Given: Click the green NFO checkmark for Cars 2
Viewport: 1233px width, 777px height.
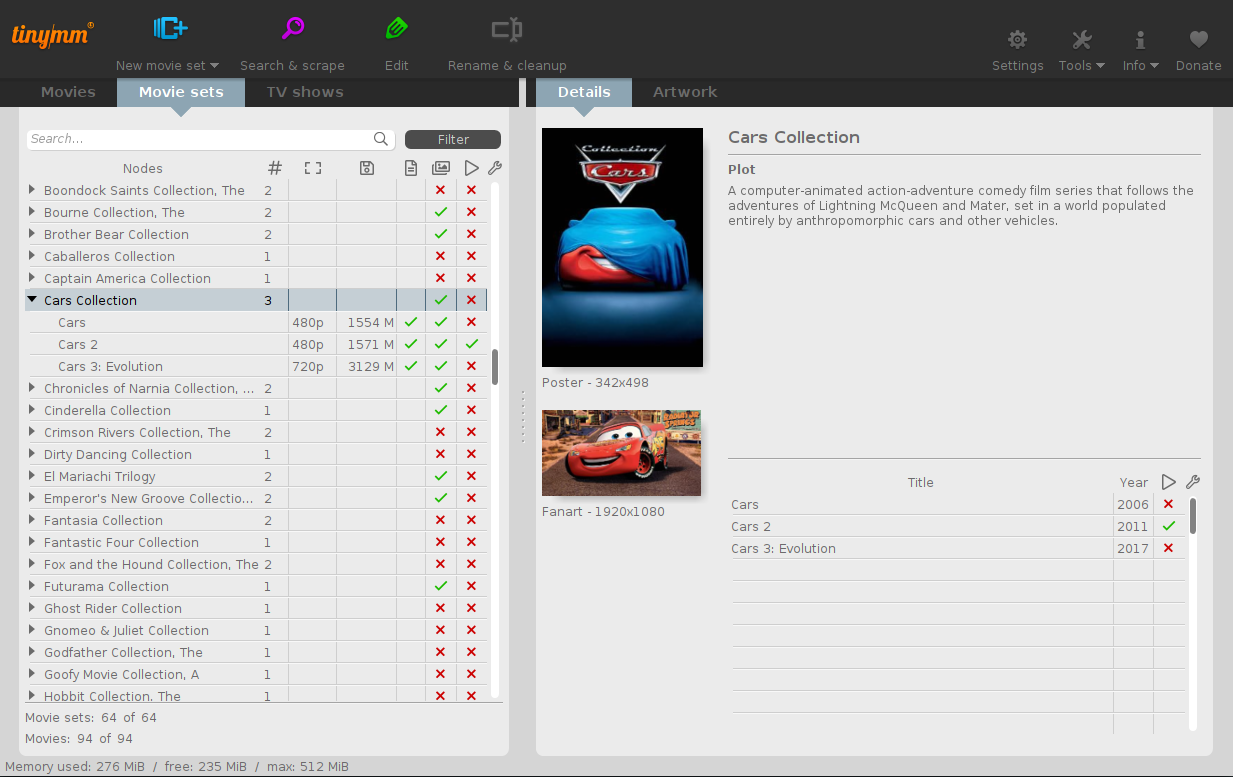Looking at the screenshot, I should coord(410,344).
